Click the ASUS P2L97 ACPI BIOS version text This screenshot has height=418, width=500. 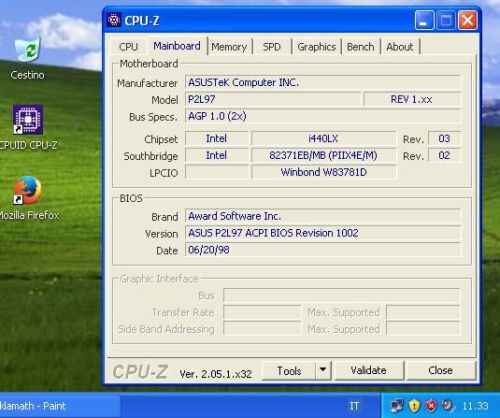[323, 233]
